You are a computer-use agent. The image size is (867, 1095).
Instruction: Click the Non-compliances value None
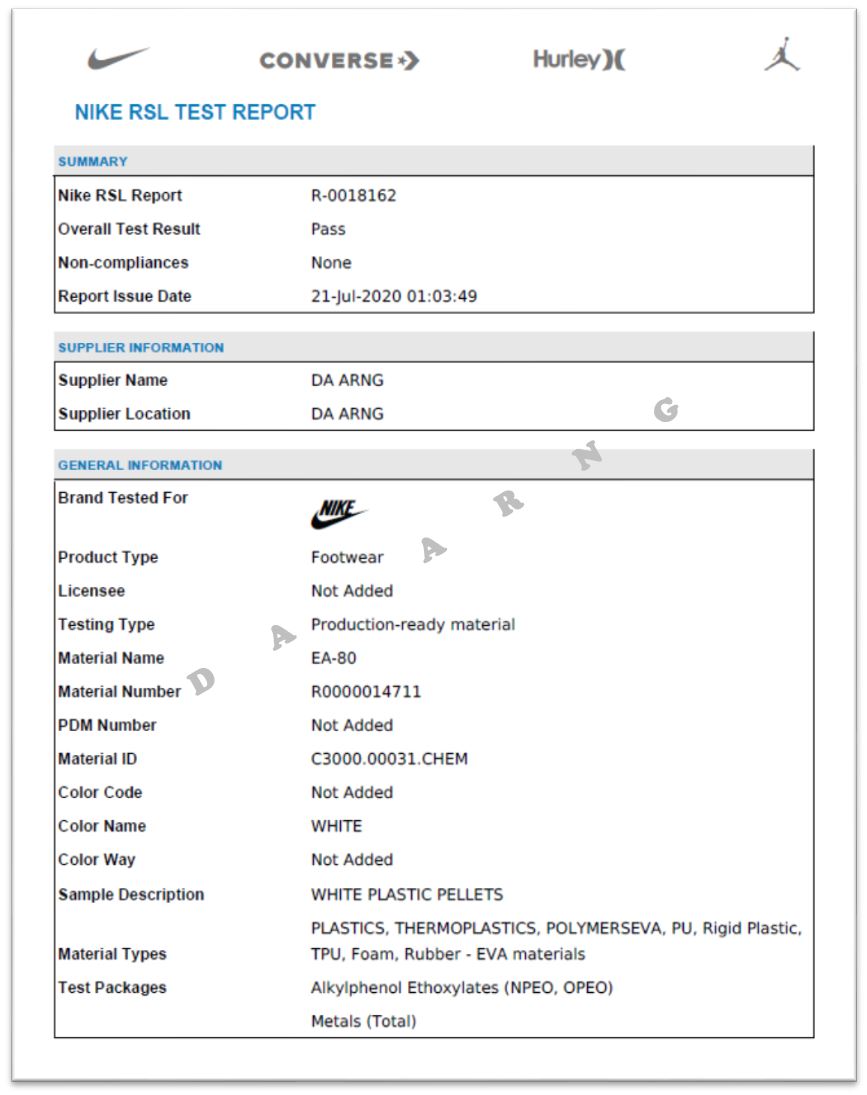pos(331,263)
